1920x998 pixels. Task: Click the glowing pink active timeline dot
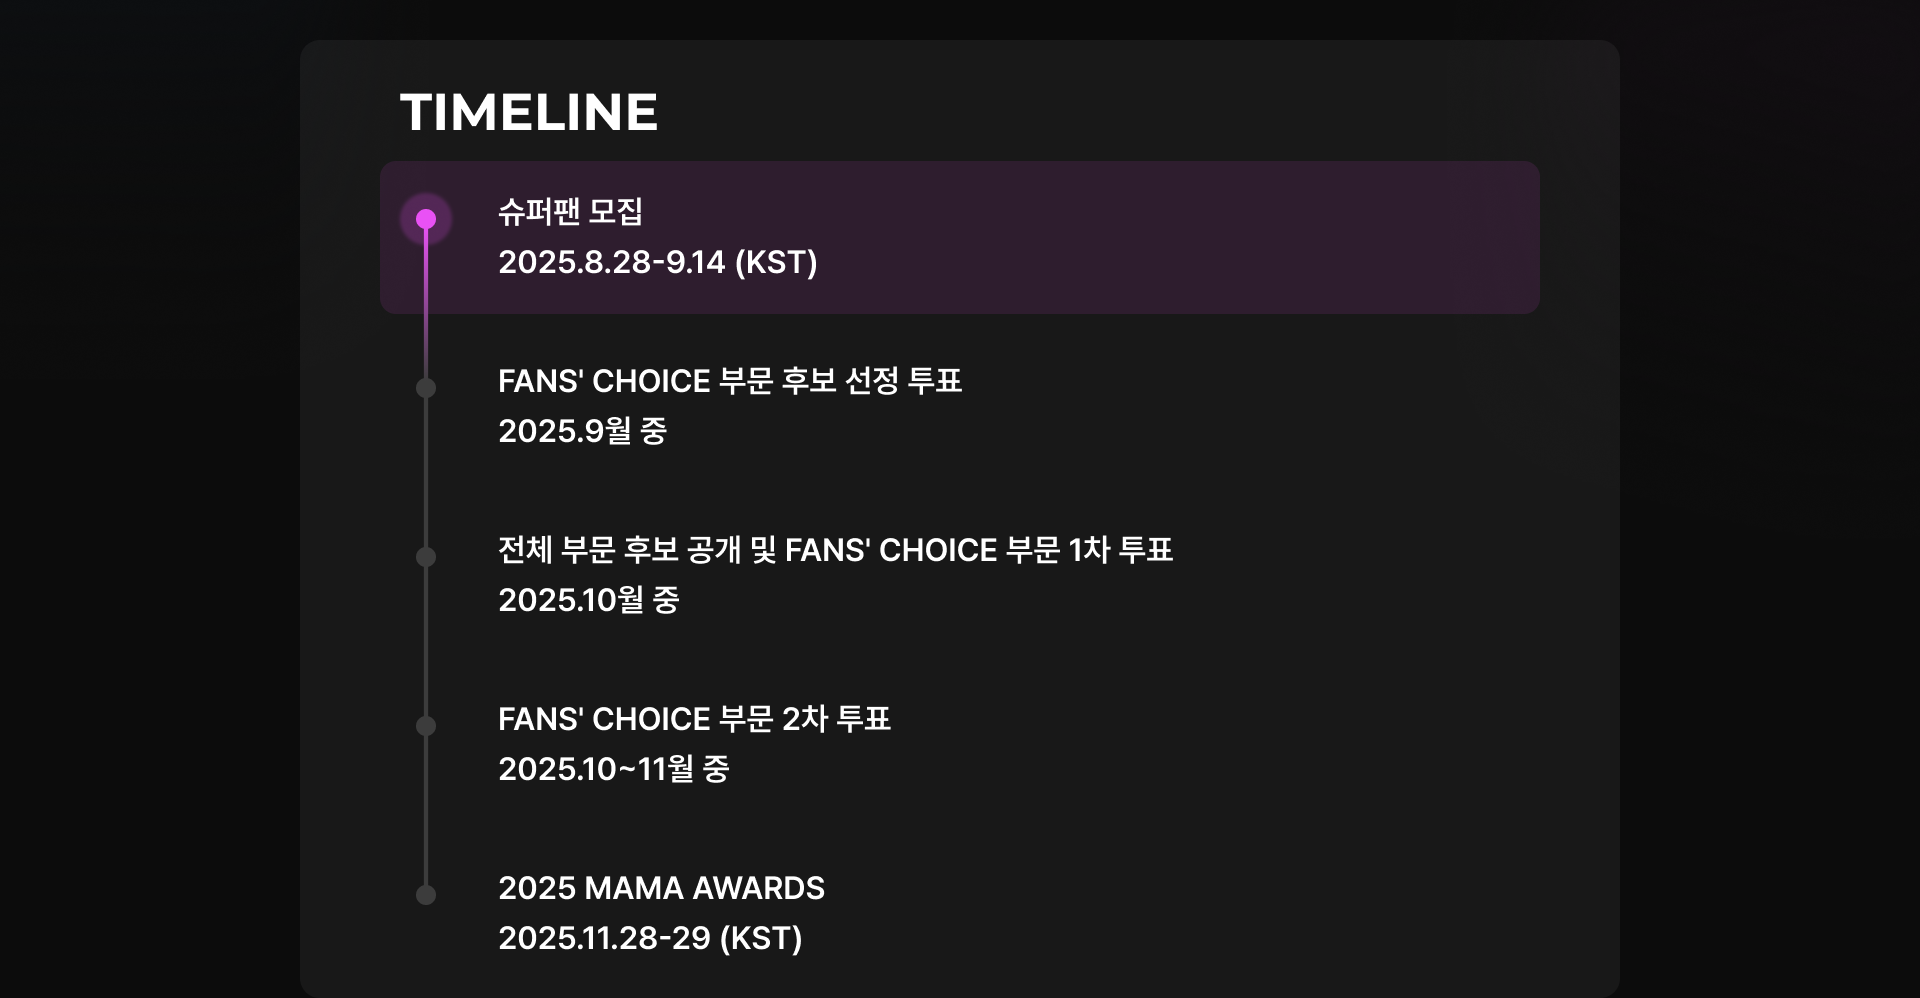tap(426, 219)
